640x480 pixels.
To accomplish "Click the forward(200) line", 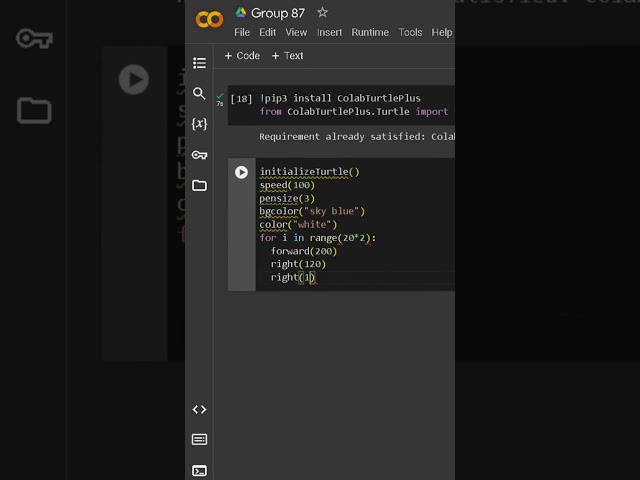I will click(304, 251).
